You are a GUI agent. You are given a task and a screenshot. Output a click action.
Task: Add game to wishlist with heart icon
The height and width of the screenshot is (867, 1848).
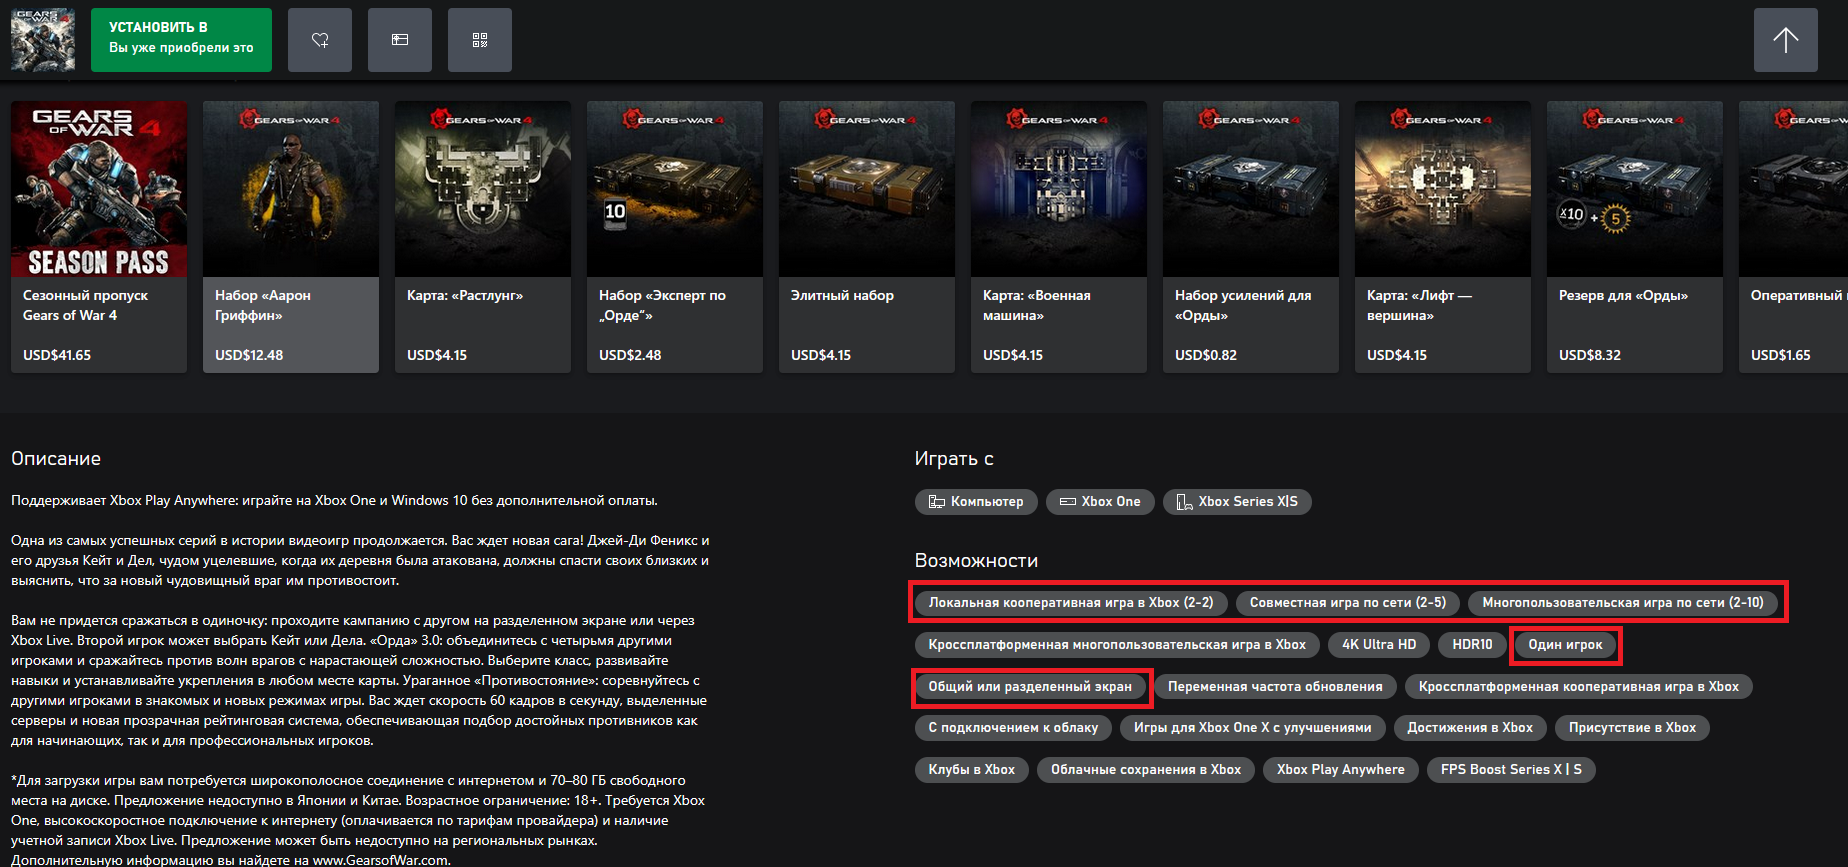coord(320,40)
